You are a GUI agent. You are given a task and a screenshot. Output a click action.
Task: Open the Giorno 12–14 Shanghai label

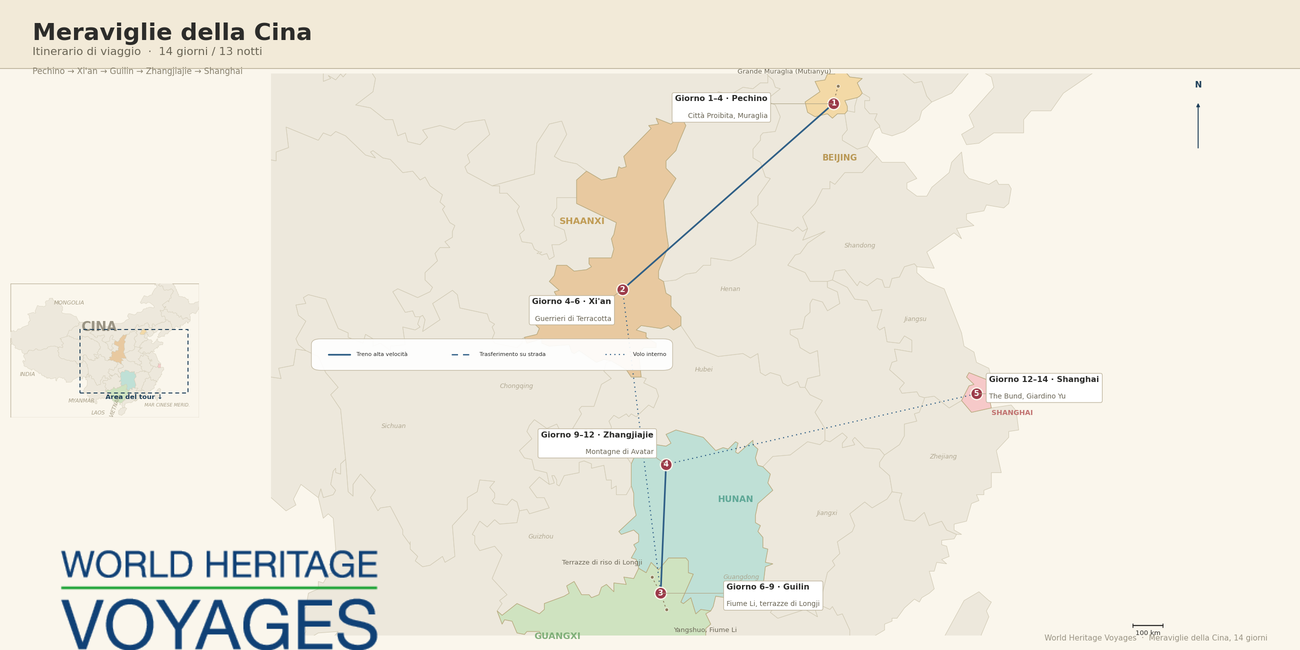[x=1044, y=388]
